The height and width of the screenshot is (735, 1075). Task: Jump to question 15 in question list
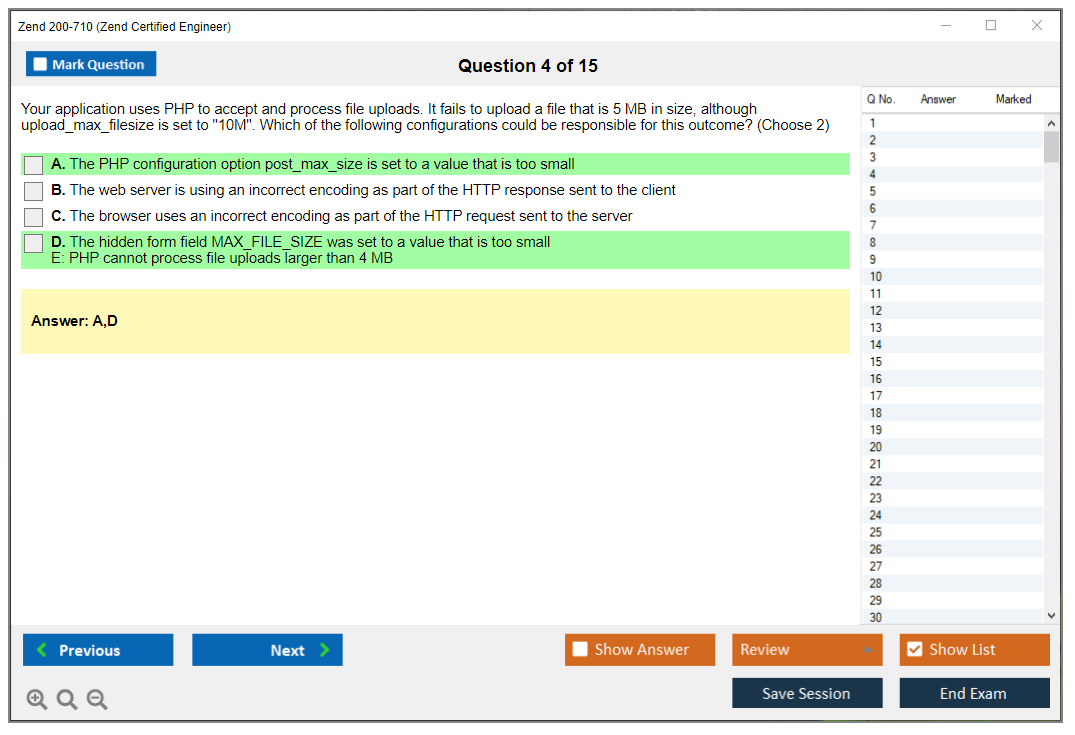pyautogui.click(x=877, y=362)
